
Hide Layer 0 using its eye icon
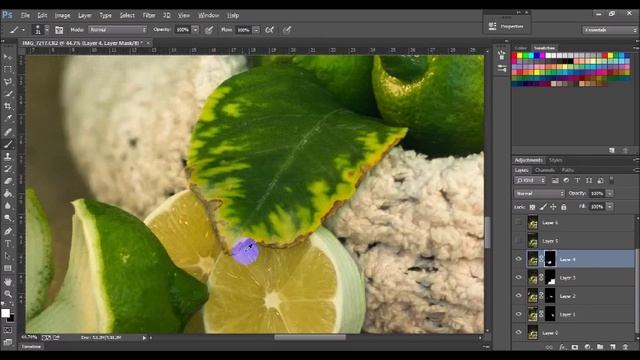(x=518, y=333)
